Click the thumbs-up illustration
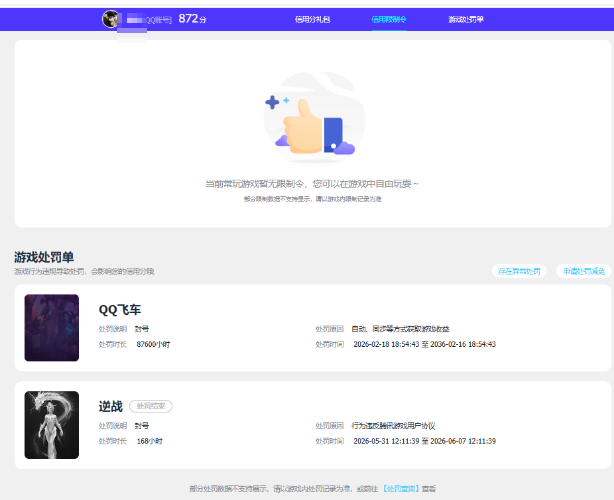Screen dimensions: 614x500 [314, 117]
